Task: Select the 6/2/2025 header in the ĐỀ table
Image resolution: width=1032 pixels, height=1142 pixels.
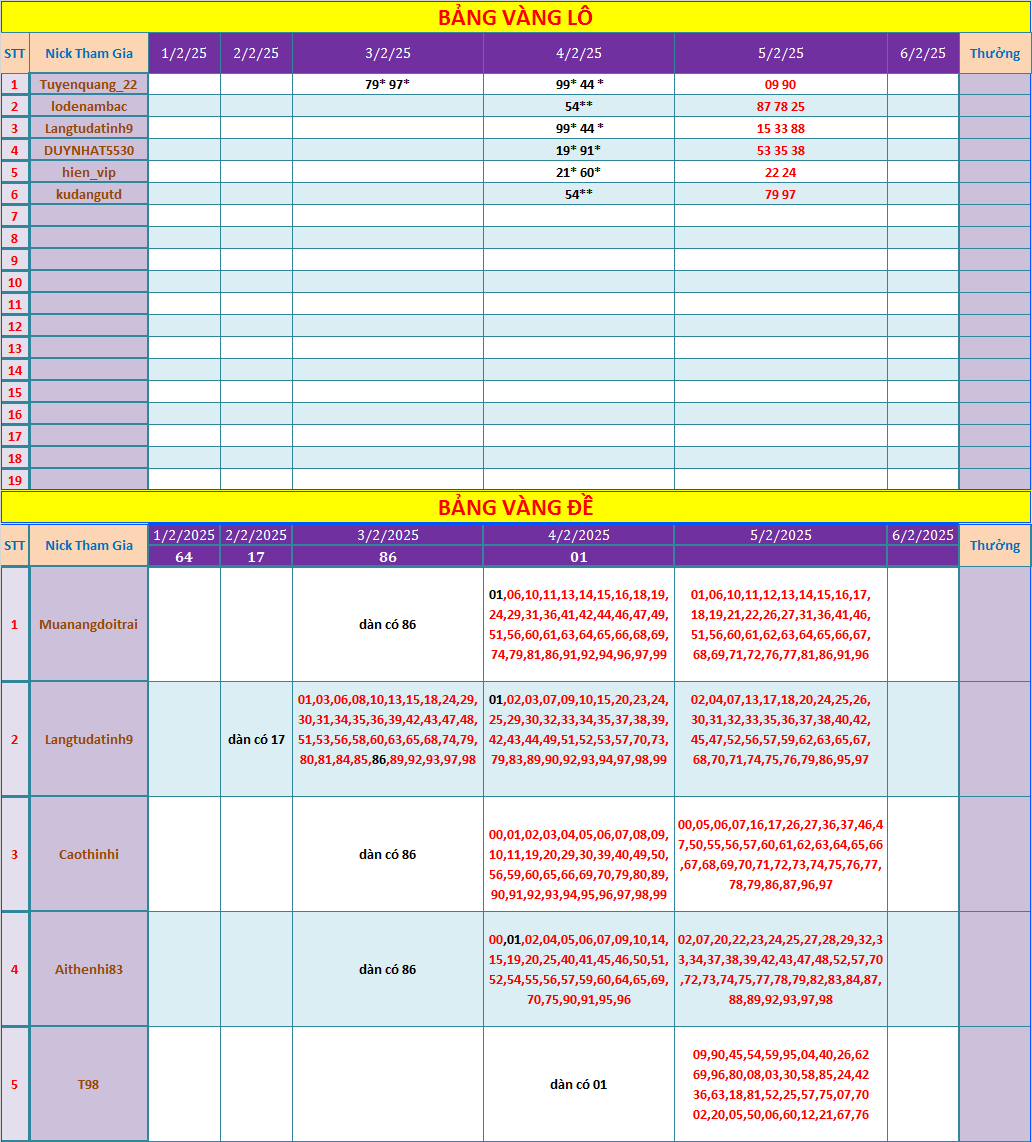Action: pyautogui.click(x=923, y=535)
